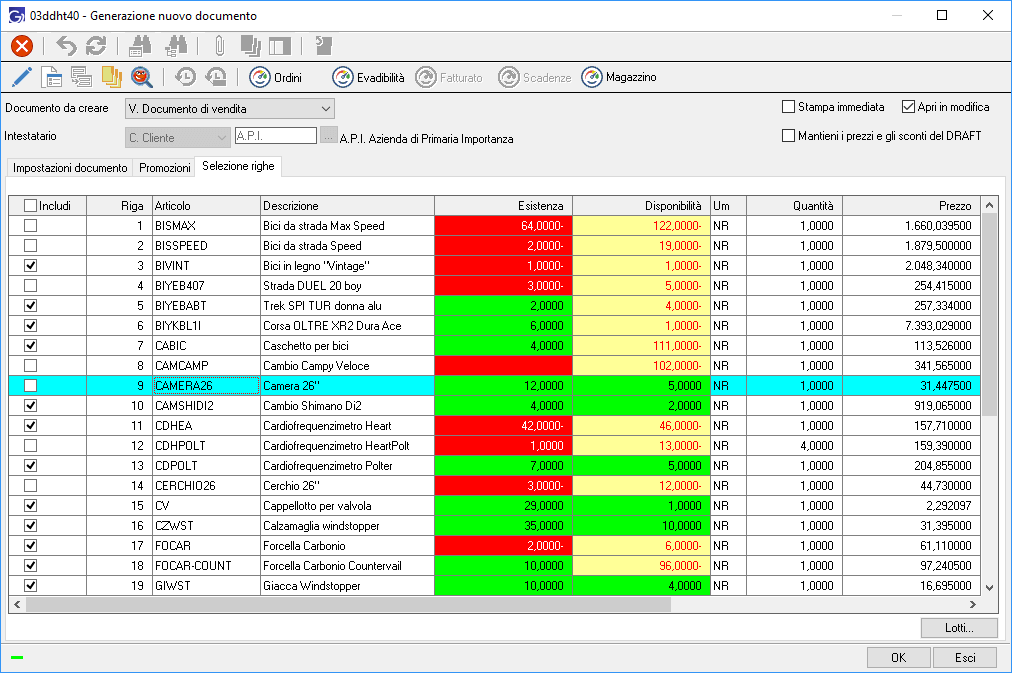Click the yellow sticky notes icon
The width and height of the screenshot is (1012, 673).
[111, 77]
